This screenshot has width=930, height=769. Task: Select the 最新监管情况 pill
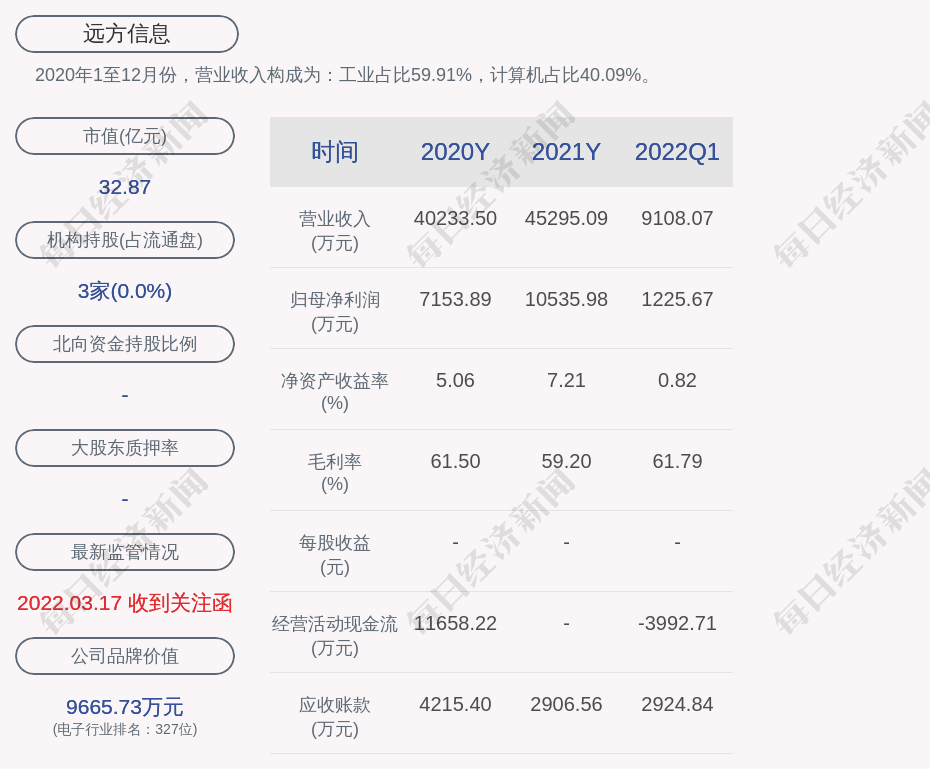(x=125, y=552)
